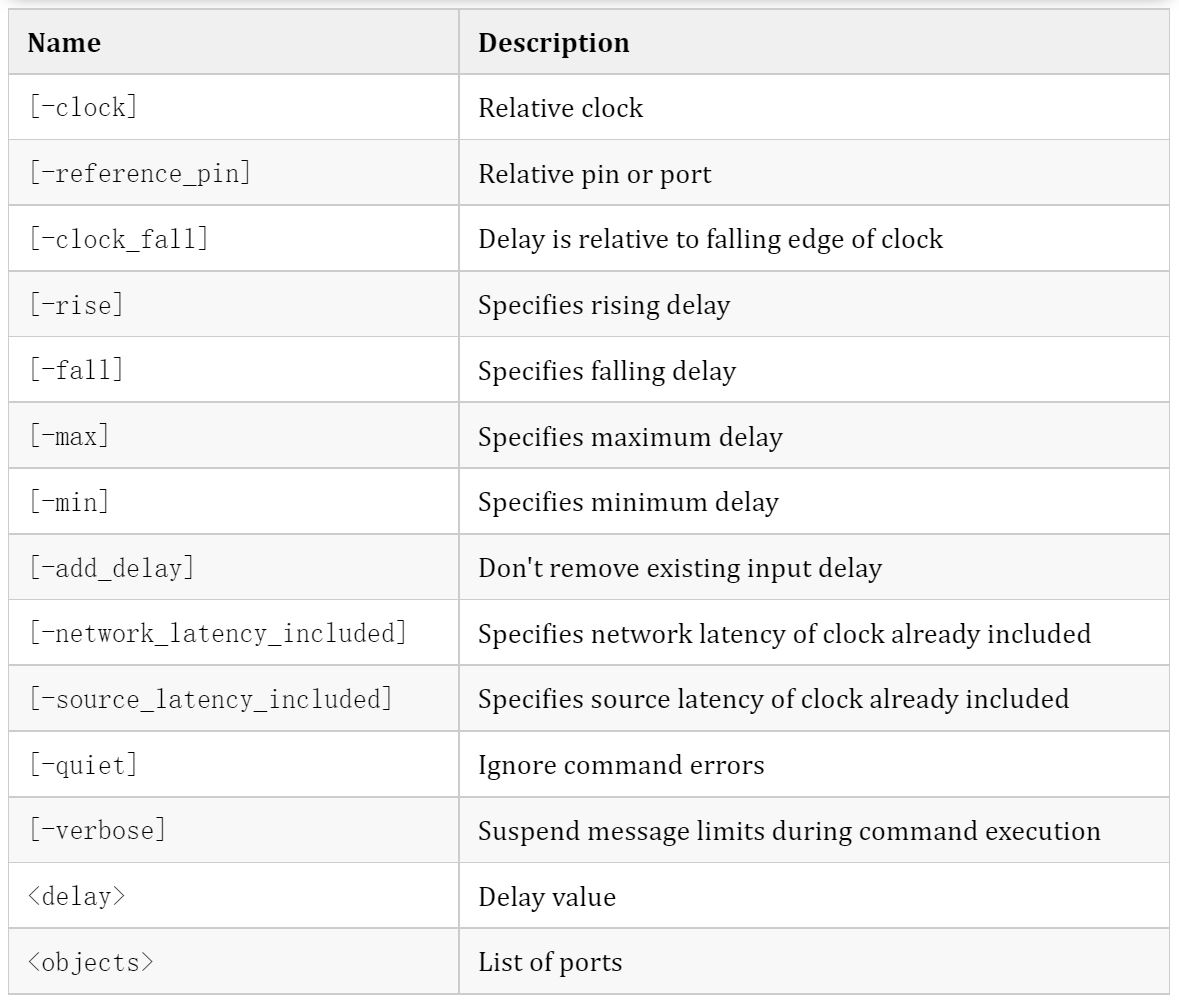Select the [-fall] option name
The height and width of the screenshot is (1004, 1179).
tap(76, 370)
